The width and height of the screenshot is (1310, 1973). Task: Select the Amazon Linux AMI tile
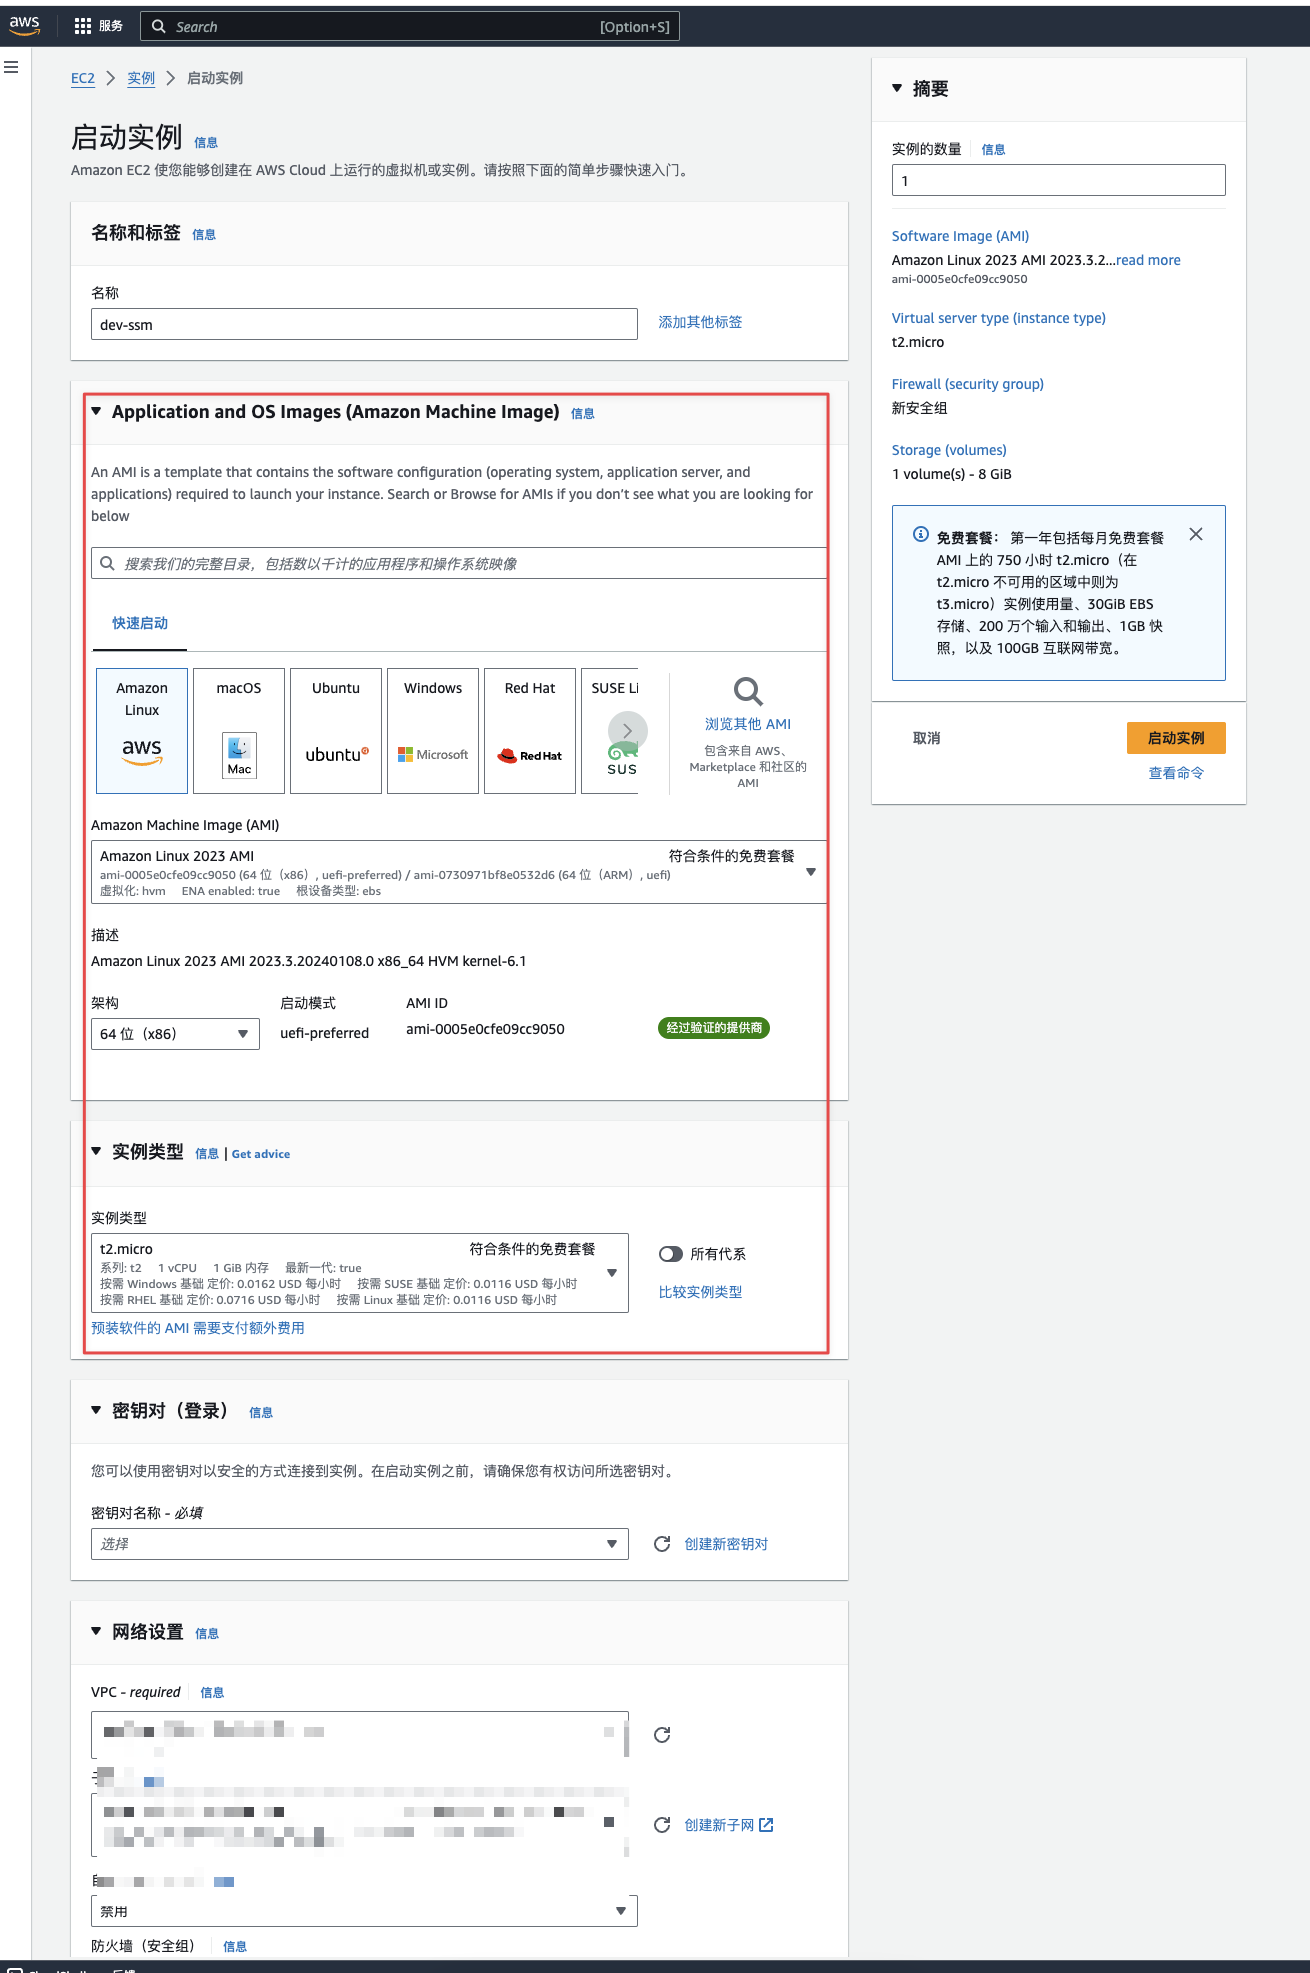(x=142, y=731)
